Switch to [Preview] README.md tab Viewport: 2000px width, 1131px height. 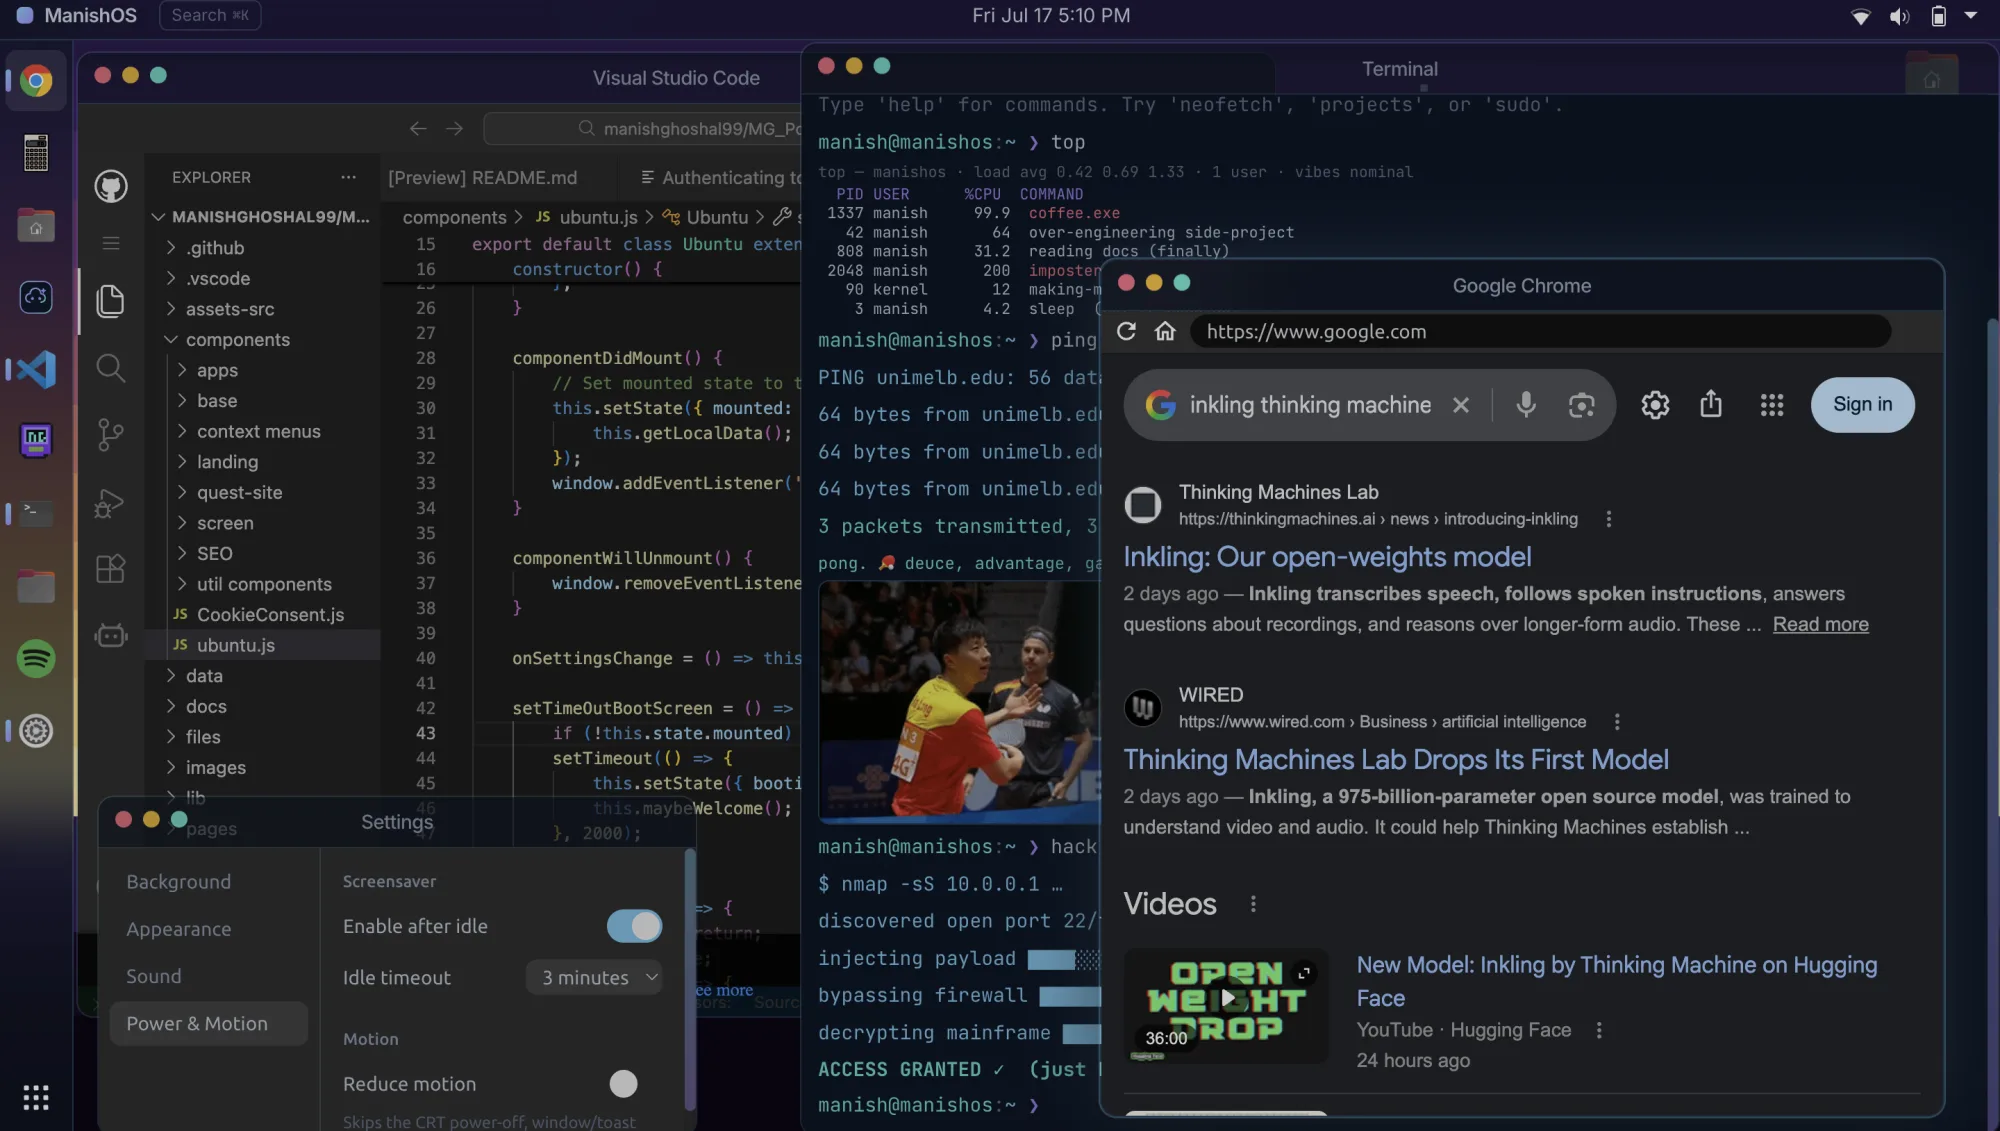click(482, 178)
